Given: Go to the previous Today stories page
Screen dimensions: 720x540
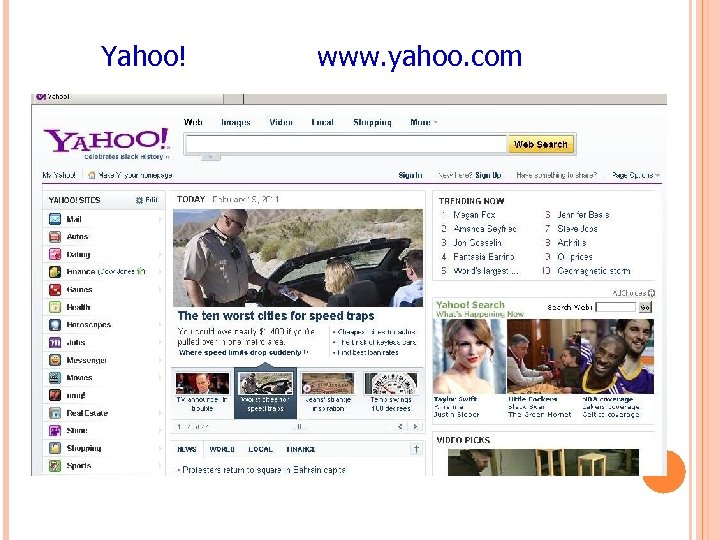Looking at the screenshot, I should pos(400,427).
